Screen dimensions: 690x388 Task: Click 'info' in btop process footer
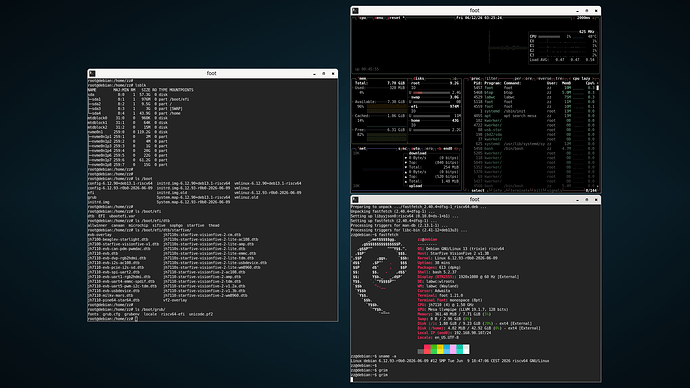[x=497, y=190]
